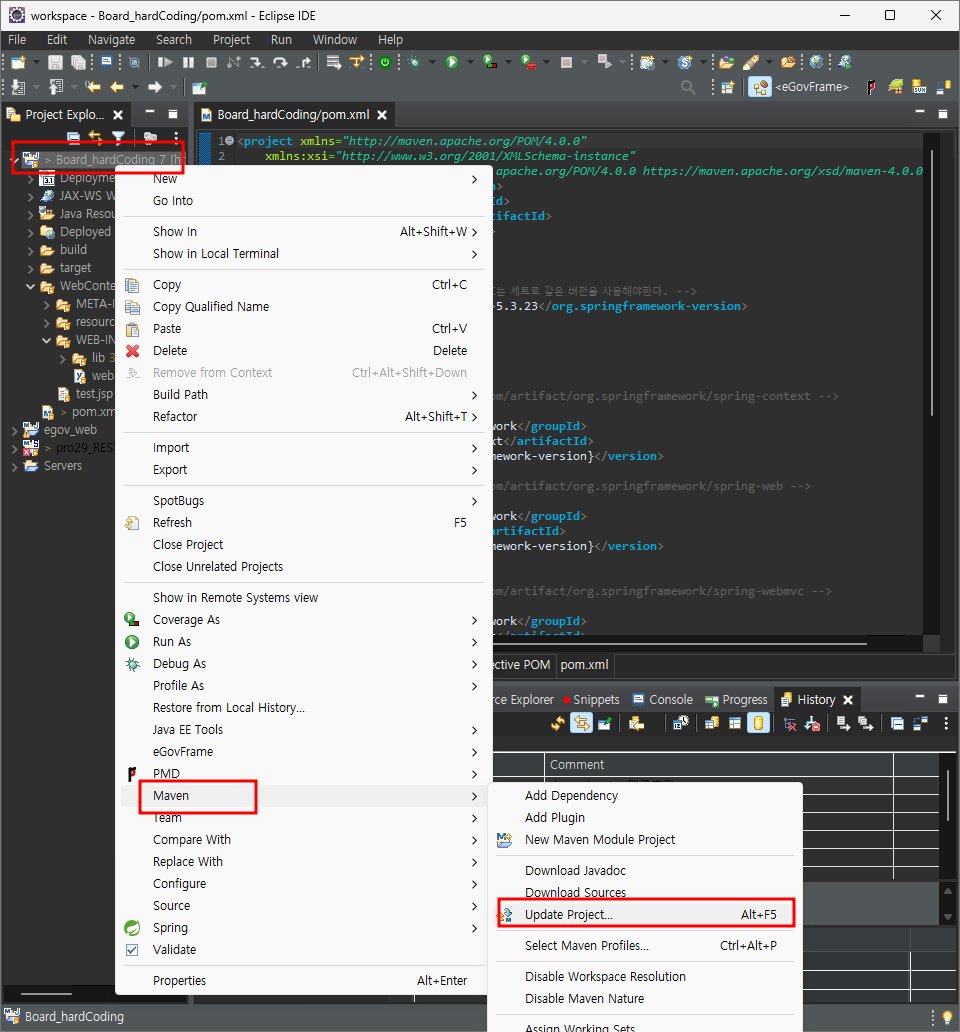Open the New wizard dropdown arrow
Screen dimensions: 960x1032
point(36,63)
